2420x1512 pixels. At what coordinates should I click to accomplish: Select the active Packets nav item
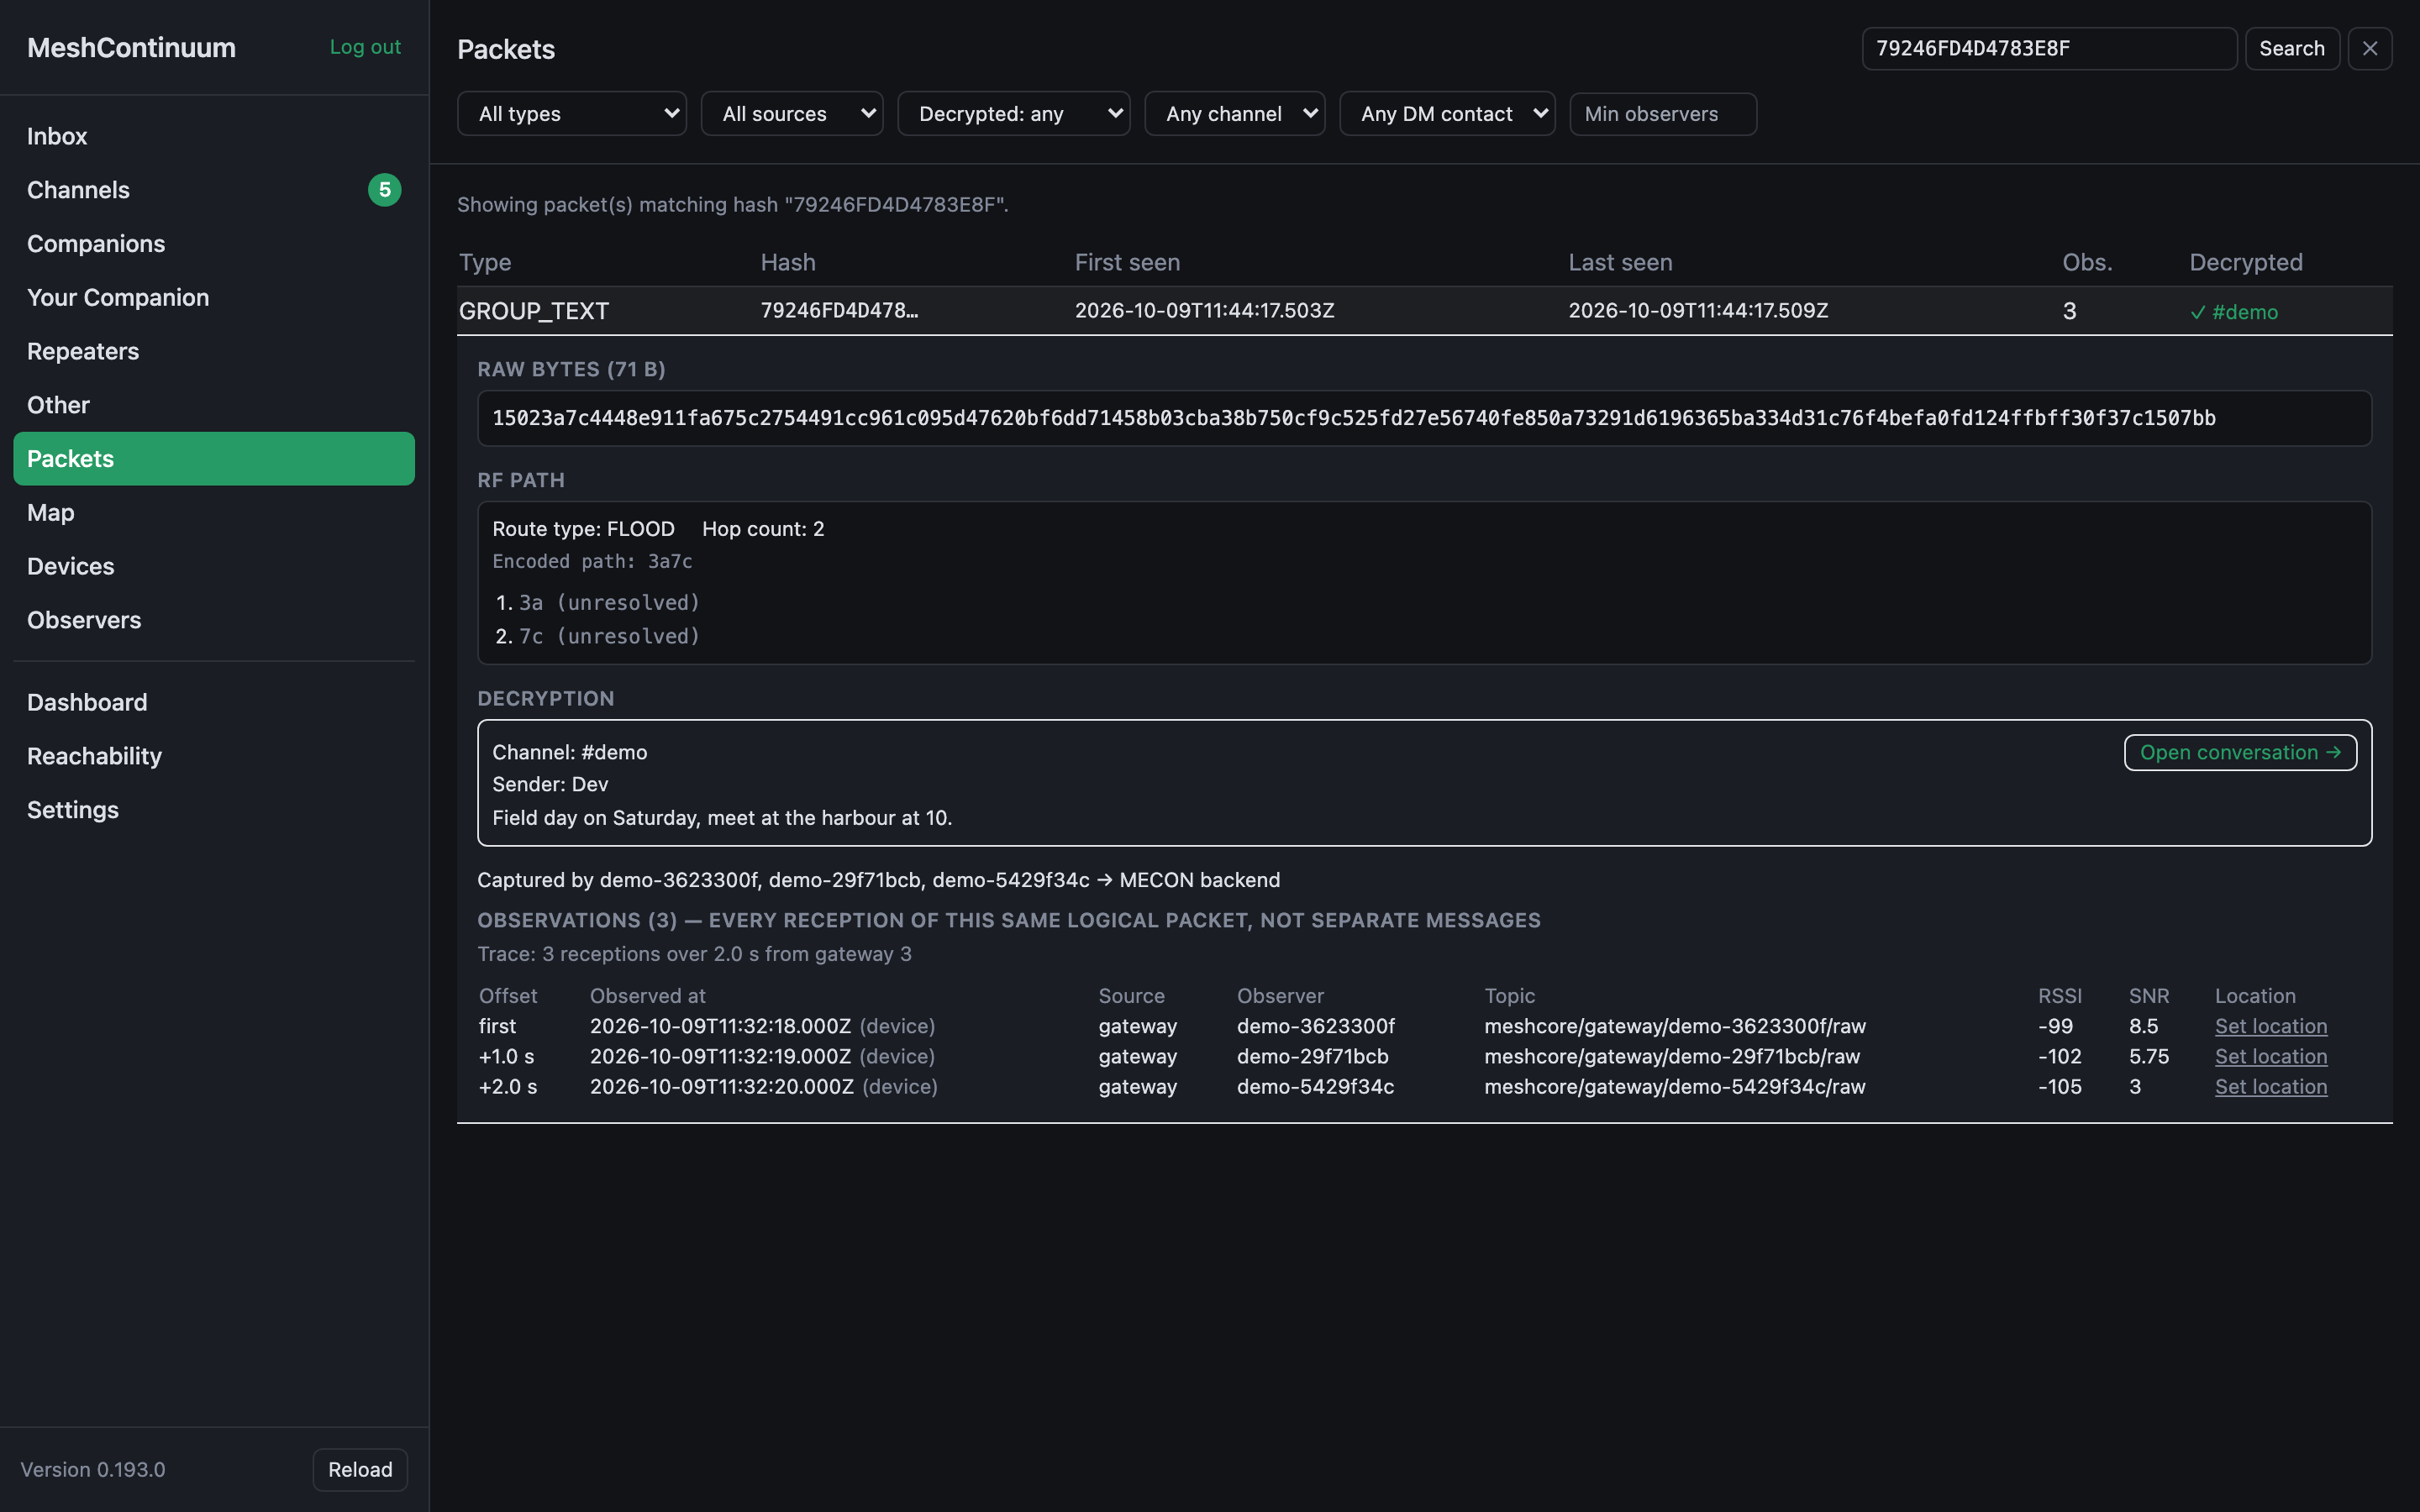coord(214,459)
